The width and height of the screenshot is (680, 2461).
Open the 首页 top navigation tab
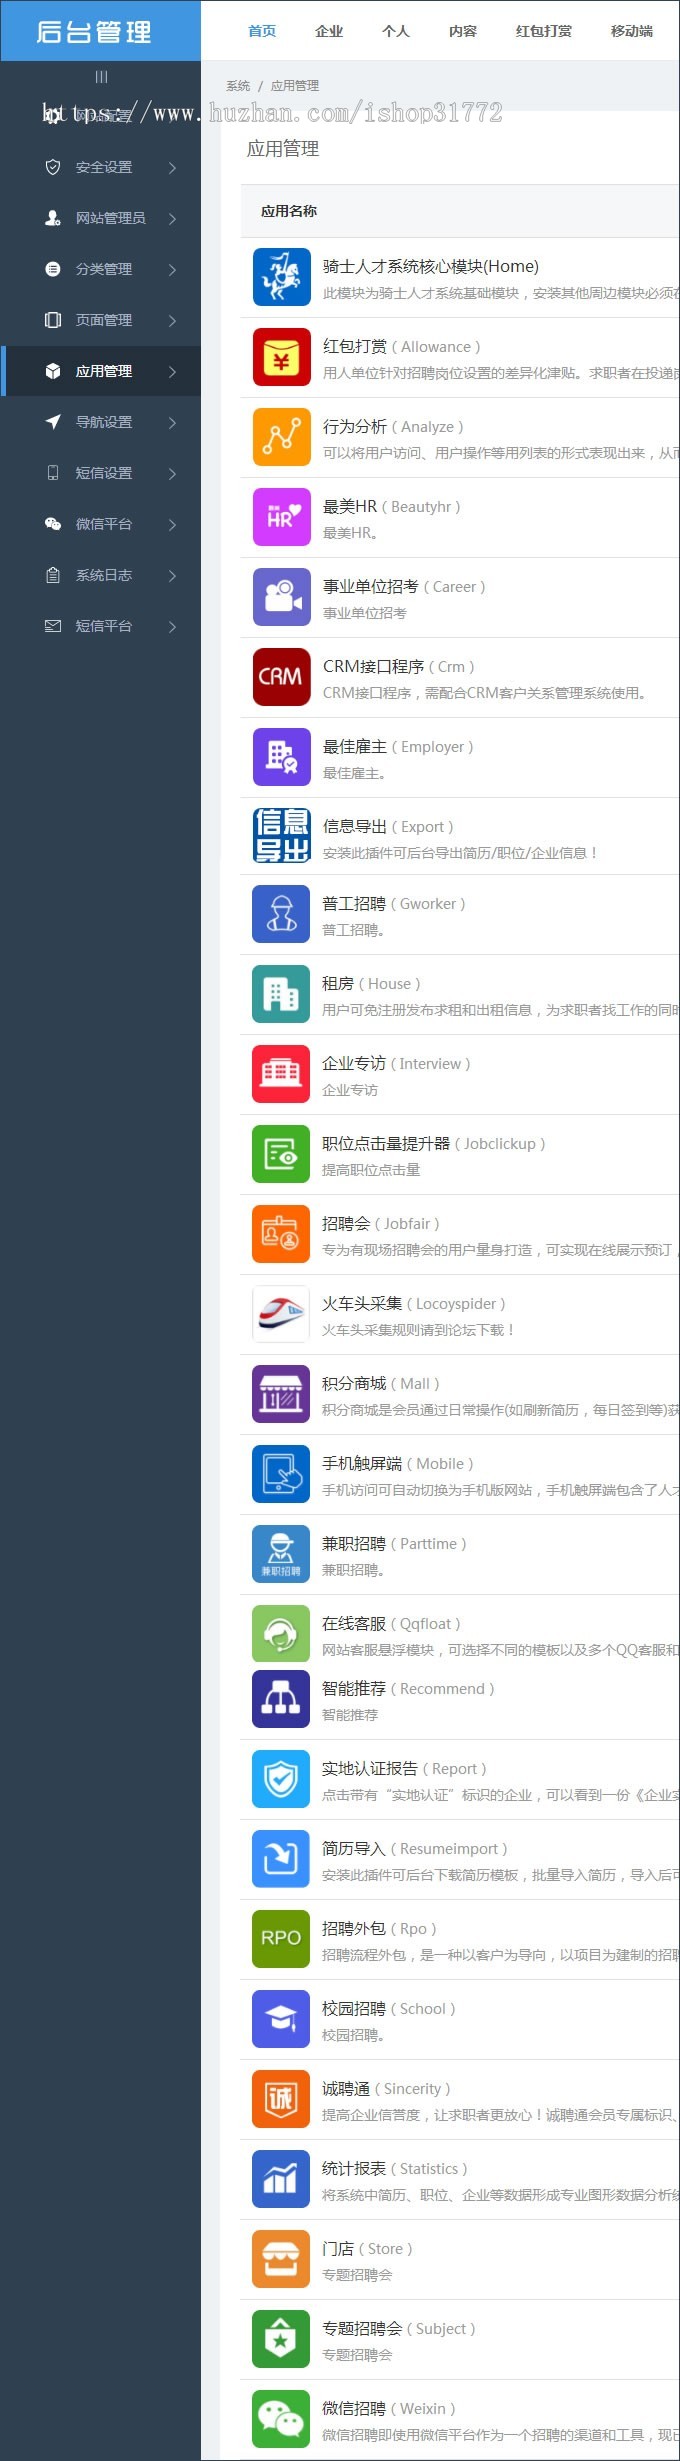tap(262, 31)
